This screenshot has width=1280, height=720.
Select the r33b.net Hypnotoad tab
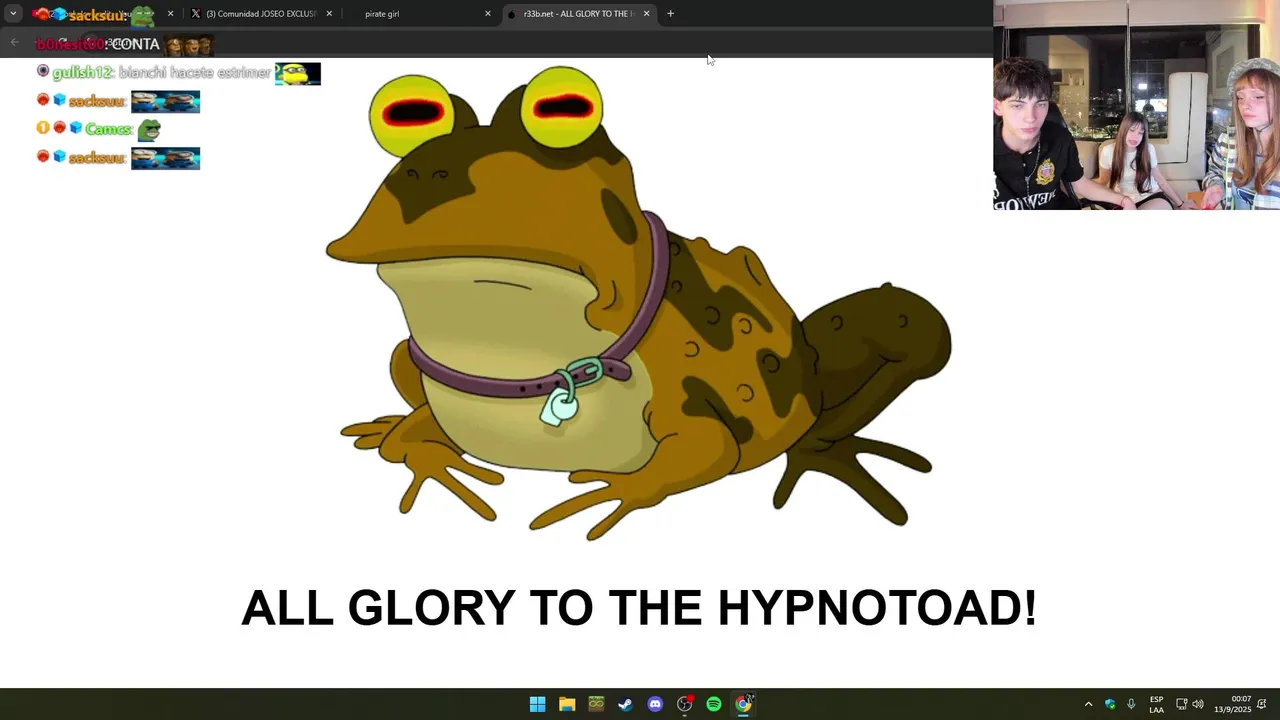[x=578, y=14]
